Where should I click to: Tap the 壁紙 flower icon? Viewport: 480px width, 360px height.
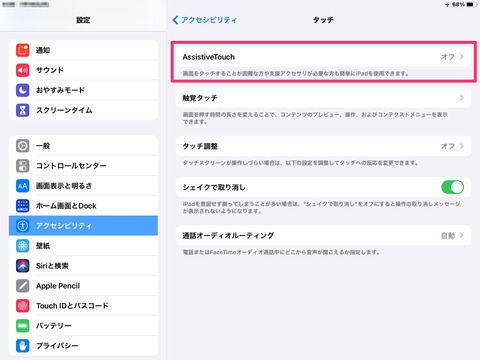tap(23, 246)
